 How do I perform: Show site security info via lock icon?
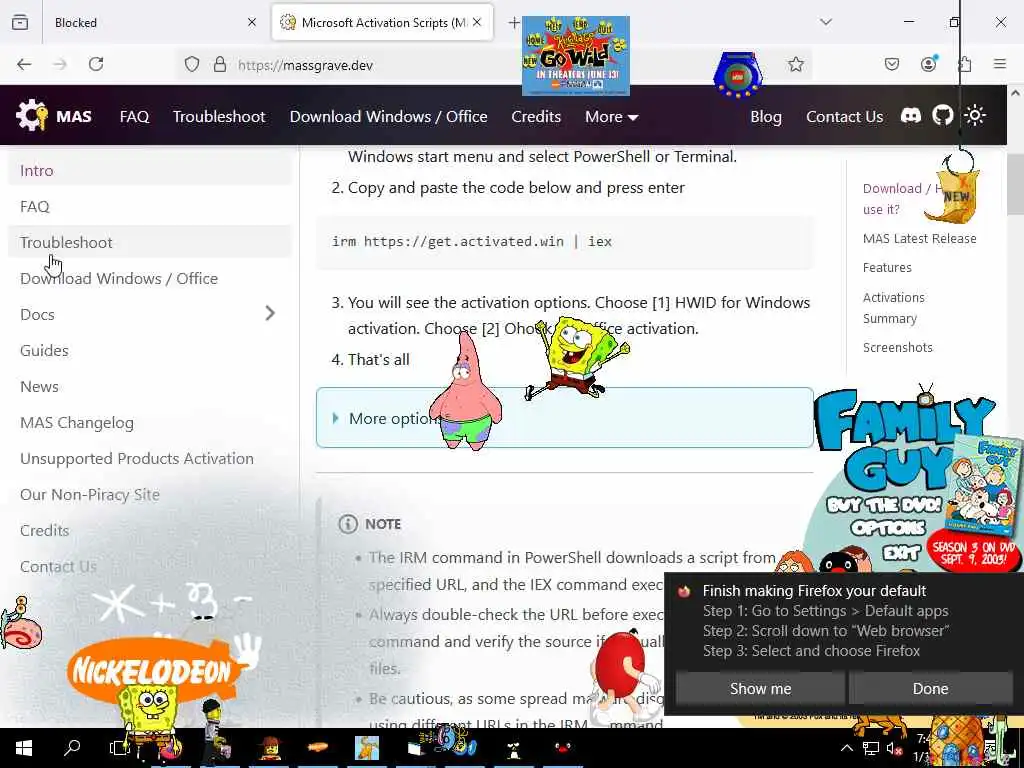pos(220,64)
